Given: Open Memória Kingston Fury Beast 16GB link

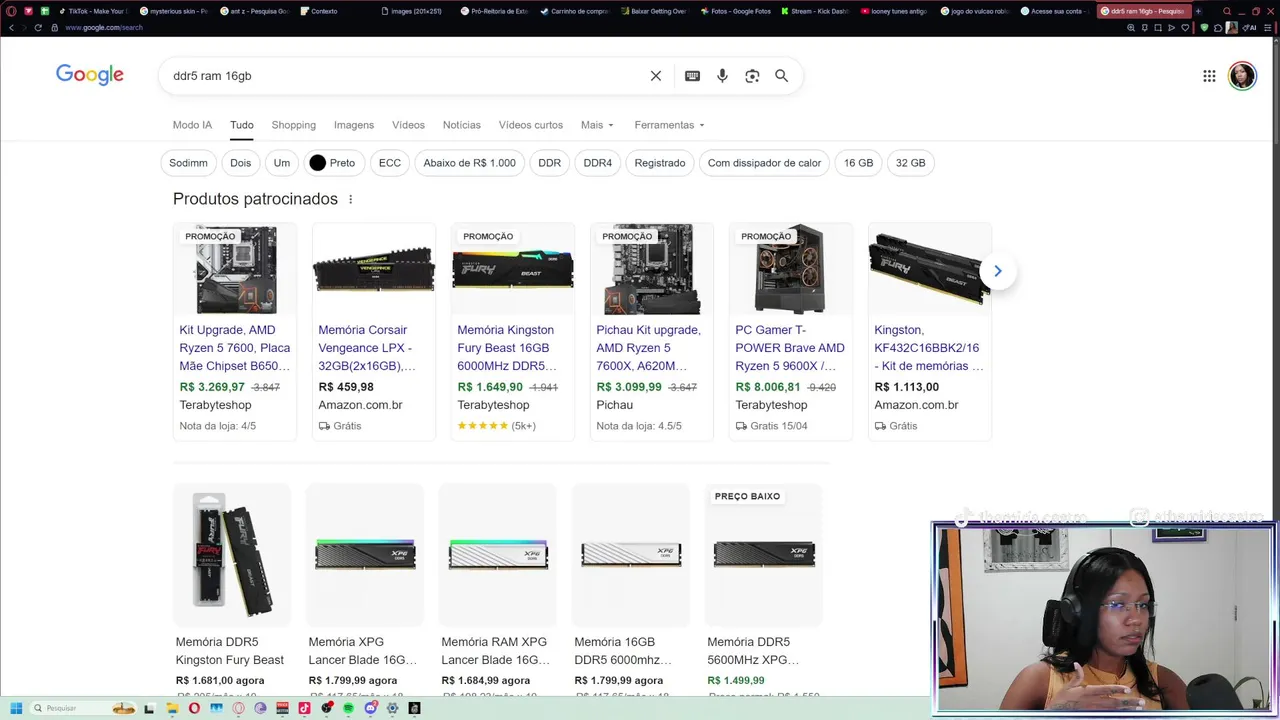Looking at the screenshot, I should pos(507,348).
